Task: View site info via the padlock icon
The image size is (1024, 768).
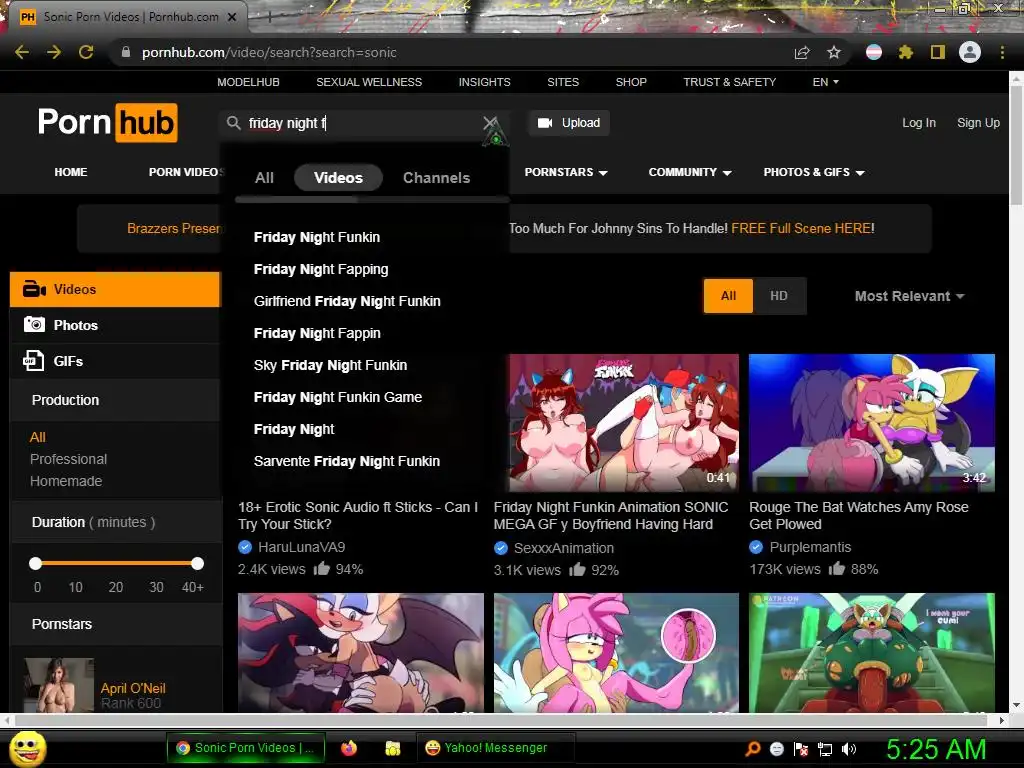Action: (x=125, y=52)
